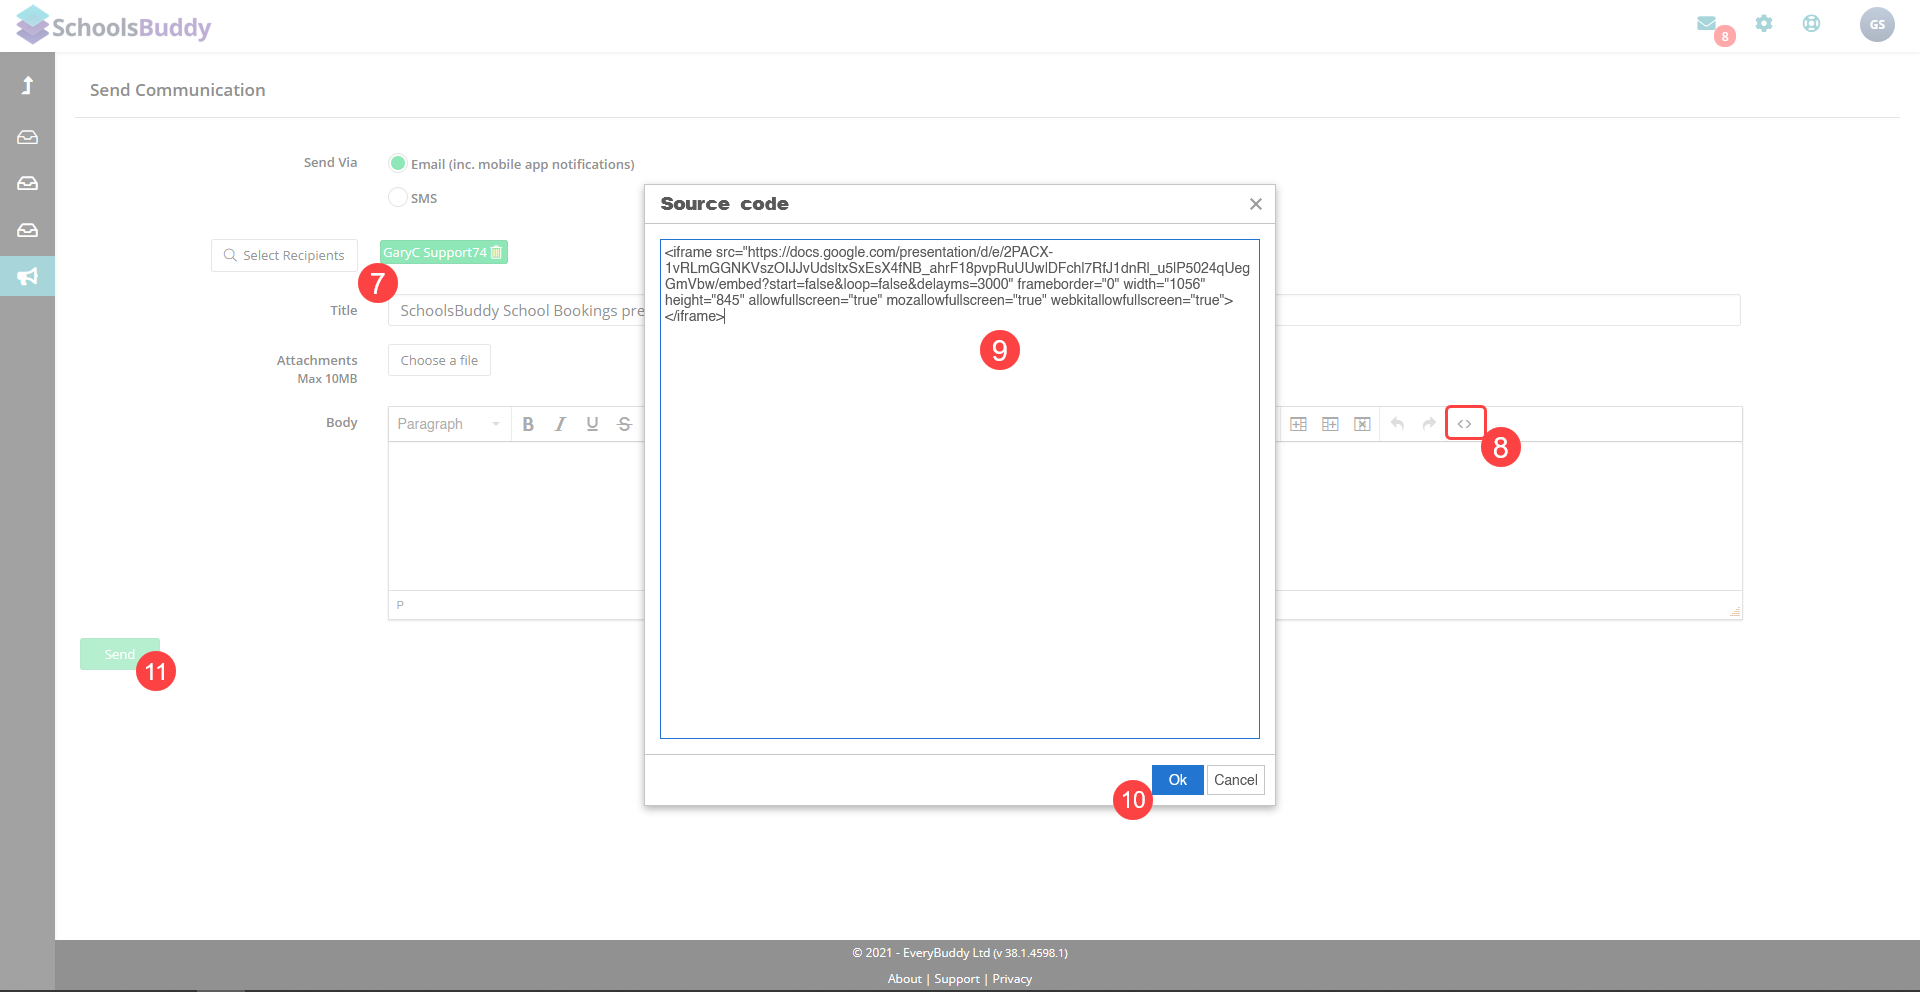Viewport: 1920px width, 992px height.
Task: Toggle bold formatting in body editor
Action: [x=528, y=424]
